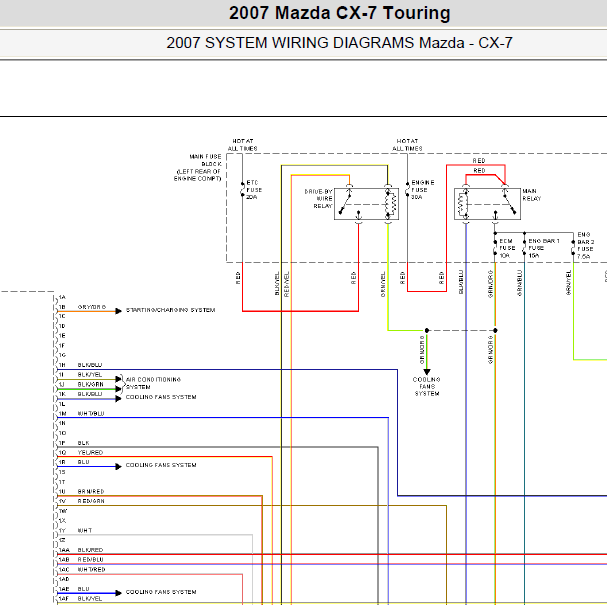The width and height of the screenshot is (607, 605).
Task: Click "COOLING FANS SYSTEM" beside pin 1R
Action: pyautogui.click(x=161, y=465)
